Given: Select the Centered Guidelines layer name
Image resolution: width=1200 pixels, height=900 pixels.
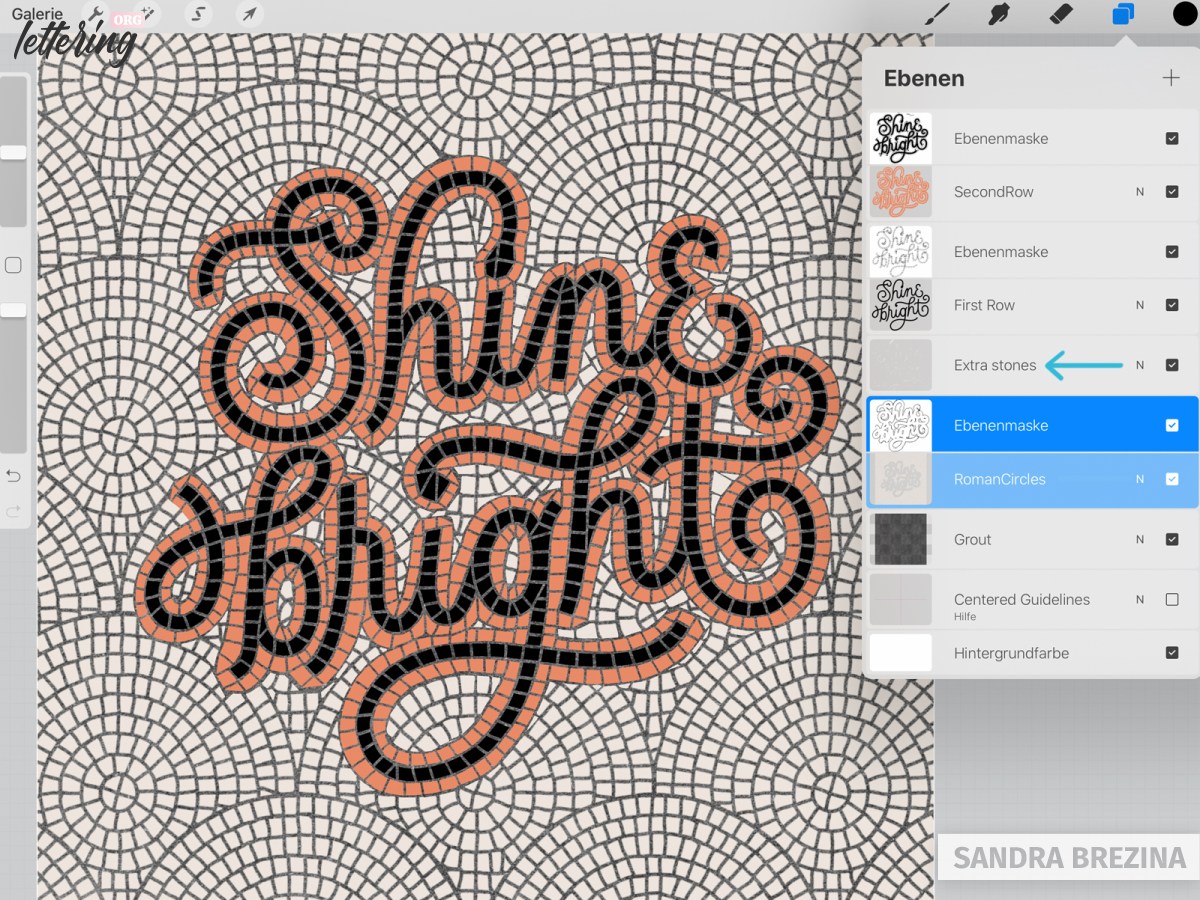Looking at the screenshot, I should pos(1022,599).
